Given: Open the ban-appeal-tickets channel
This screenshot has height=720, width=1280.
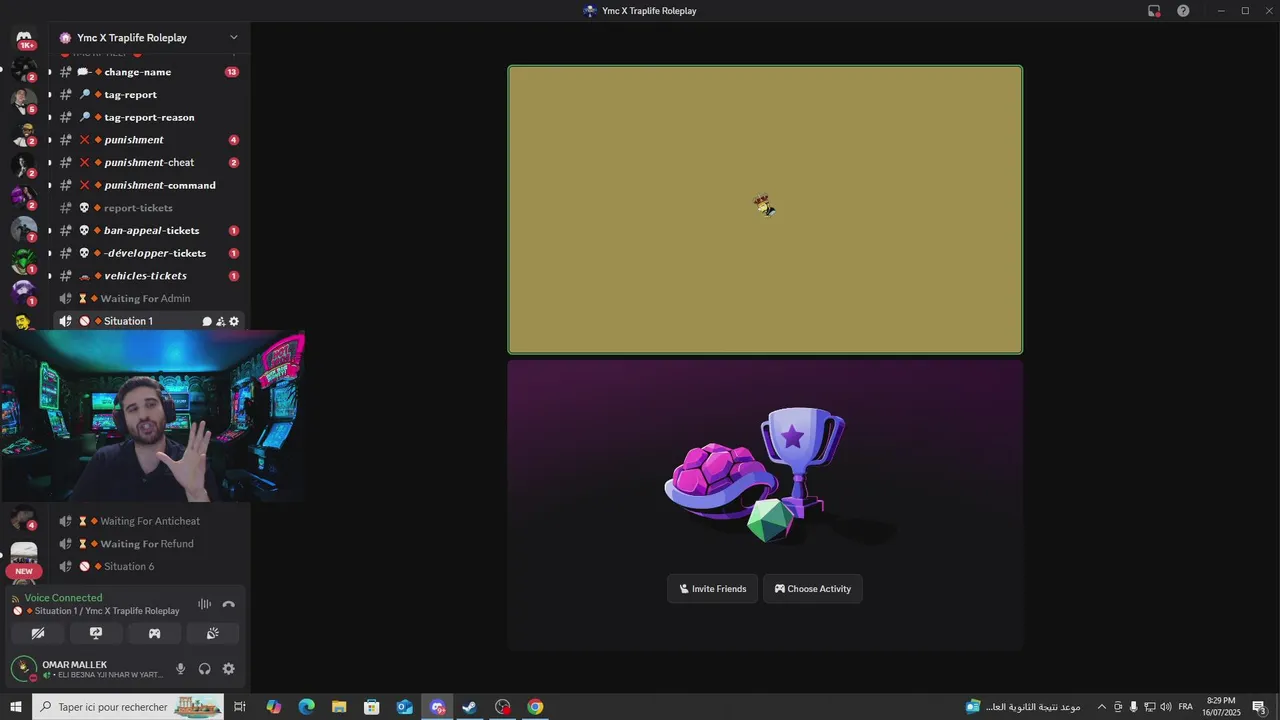Looking at the screenshot, I should [x=148, y=231].
